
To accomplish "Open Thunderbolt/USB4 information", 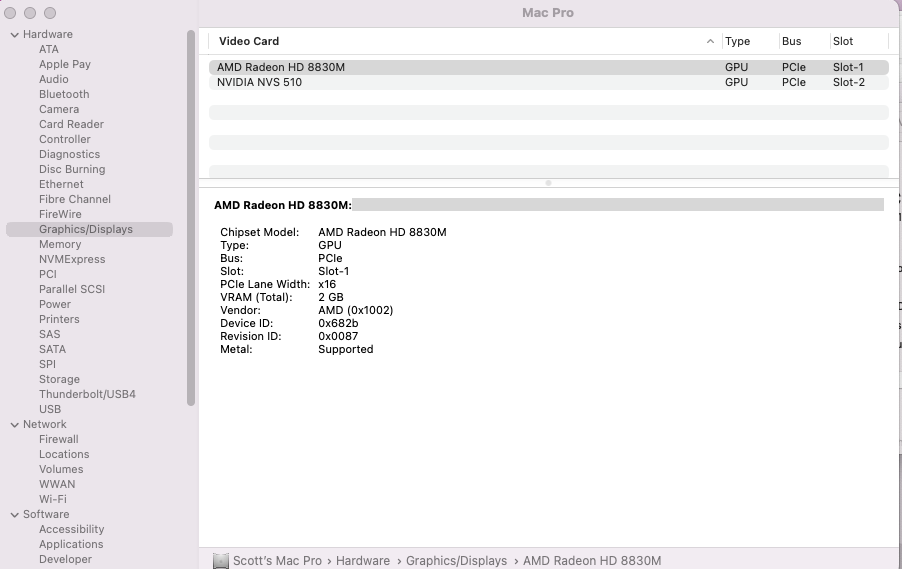I will pos(87,394).
